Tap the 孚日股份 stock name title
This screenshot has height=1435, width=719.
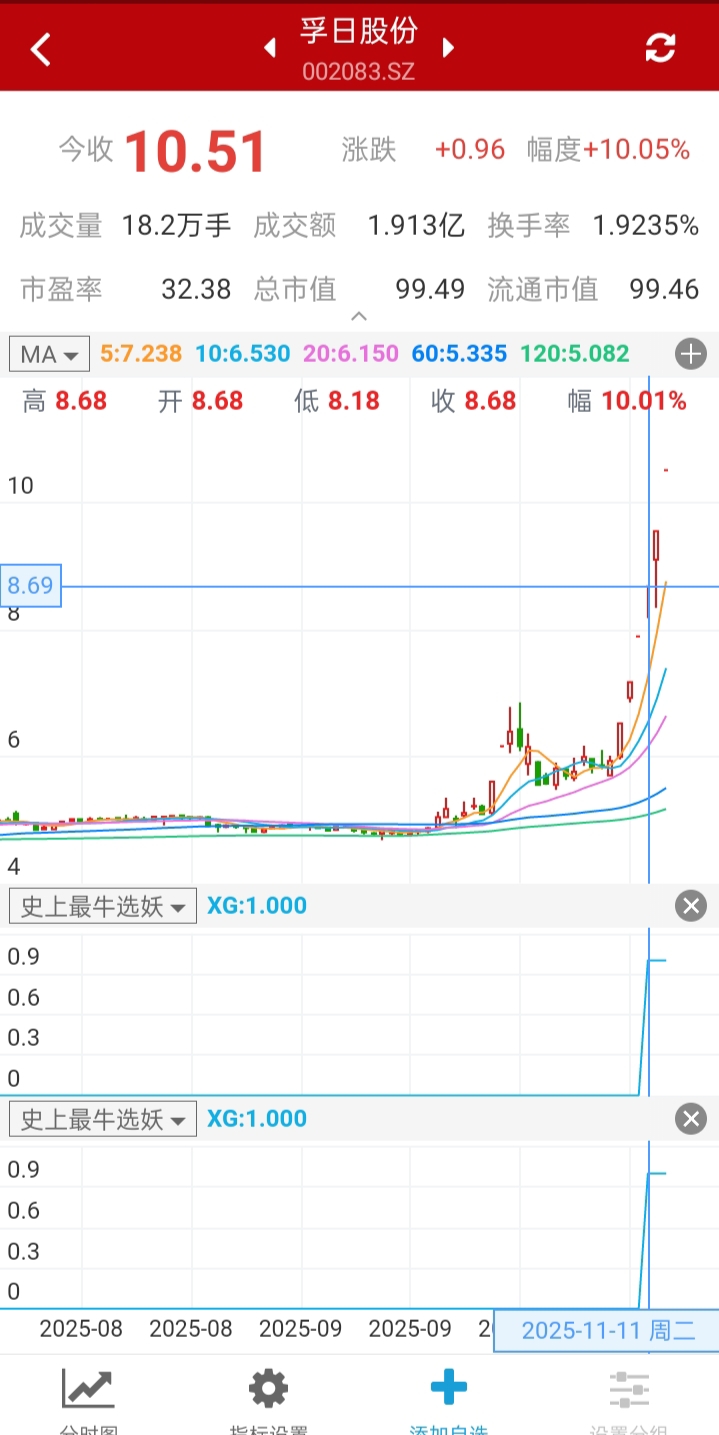point(358,32)
